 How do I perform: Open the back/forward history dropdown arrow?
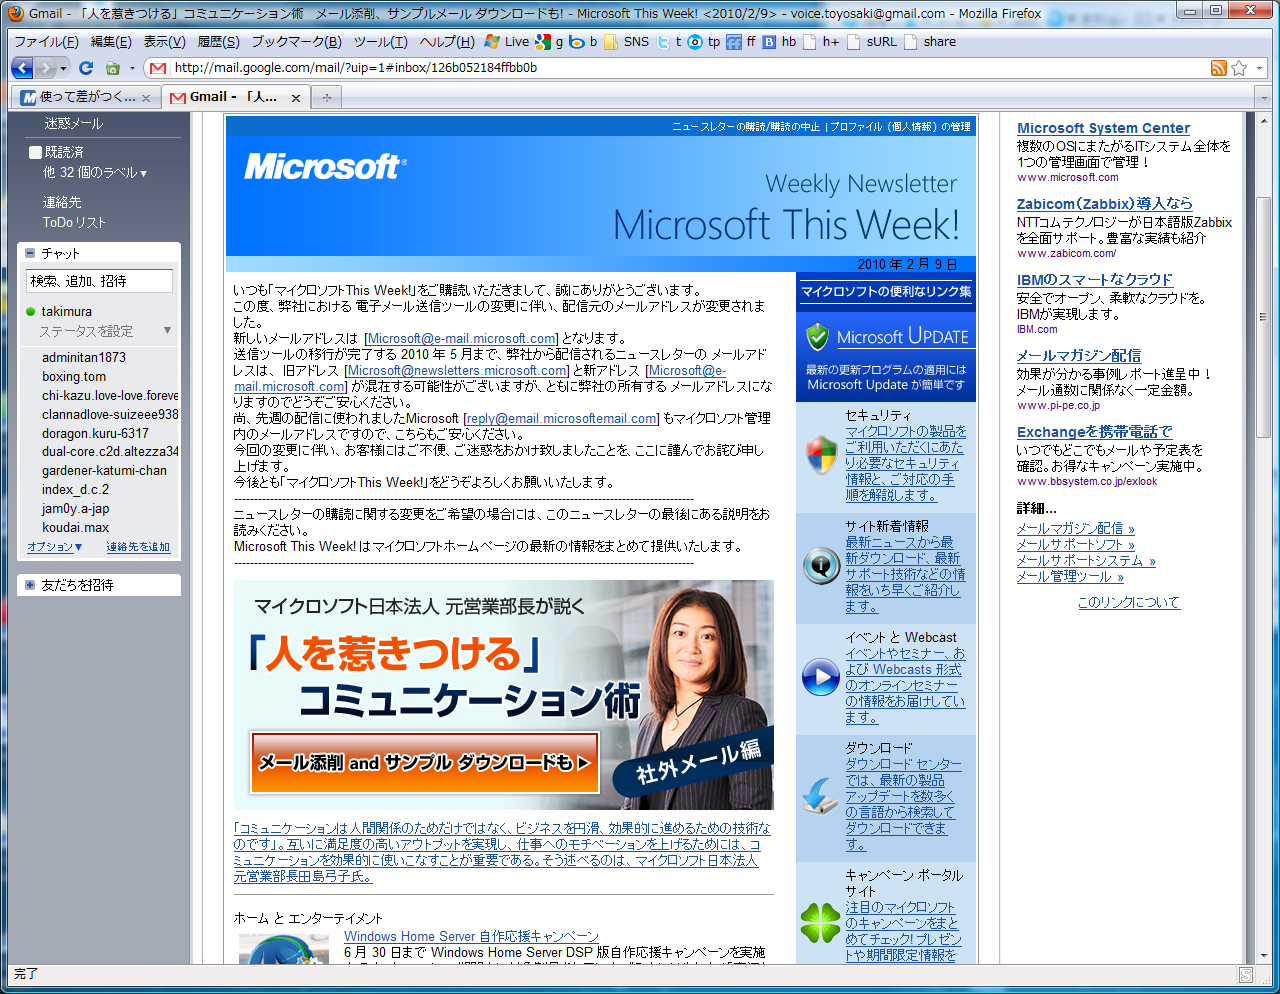tap(64, 68)
